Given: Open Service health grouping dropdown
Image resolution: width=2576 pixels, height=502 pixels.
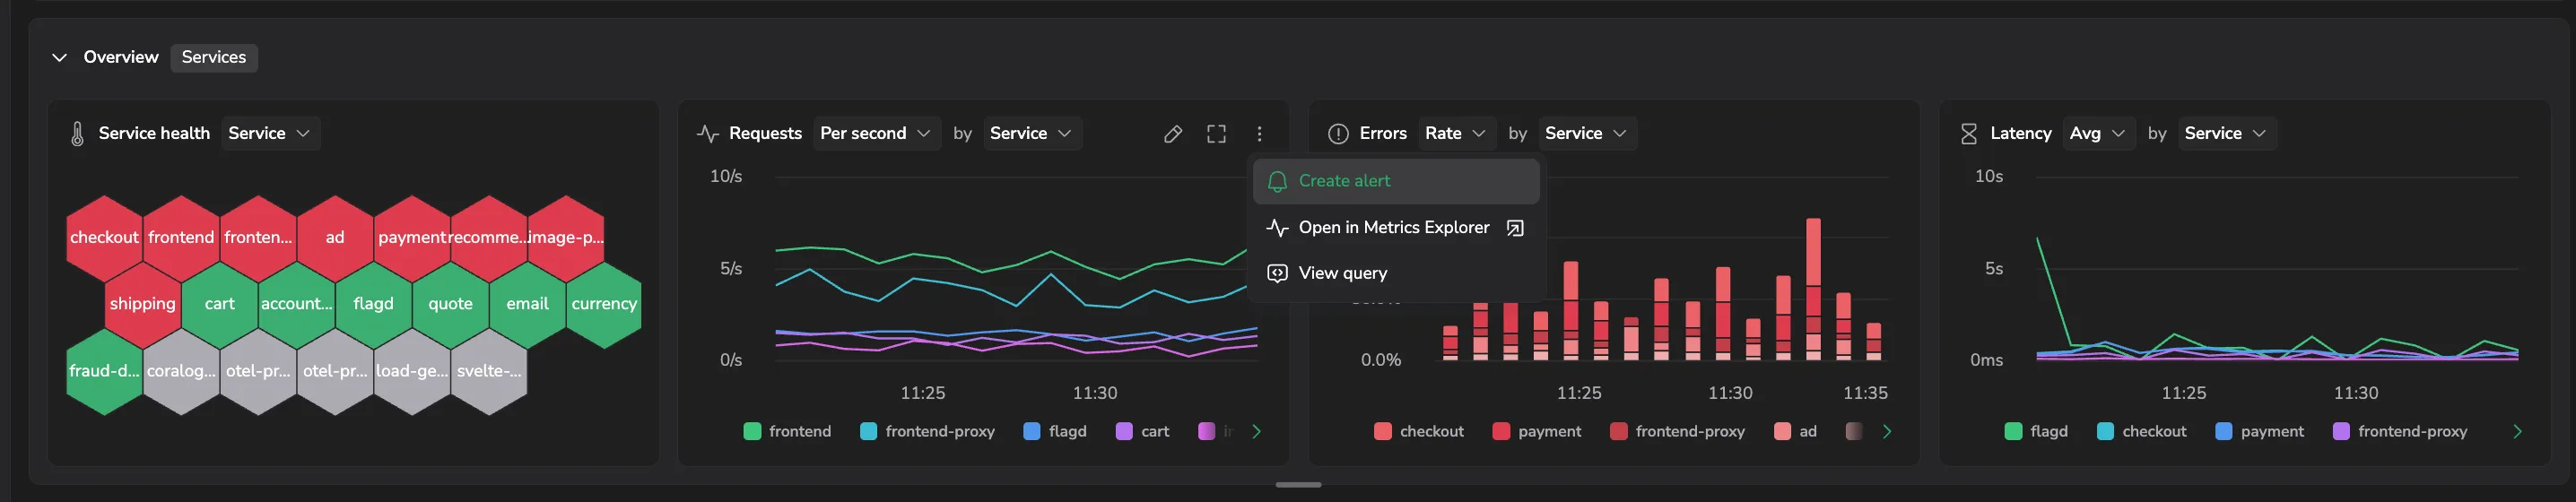Looking at the screenshot, I should pos(270,134).
